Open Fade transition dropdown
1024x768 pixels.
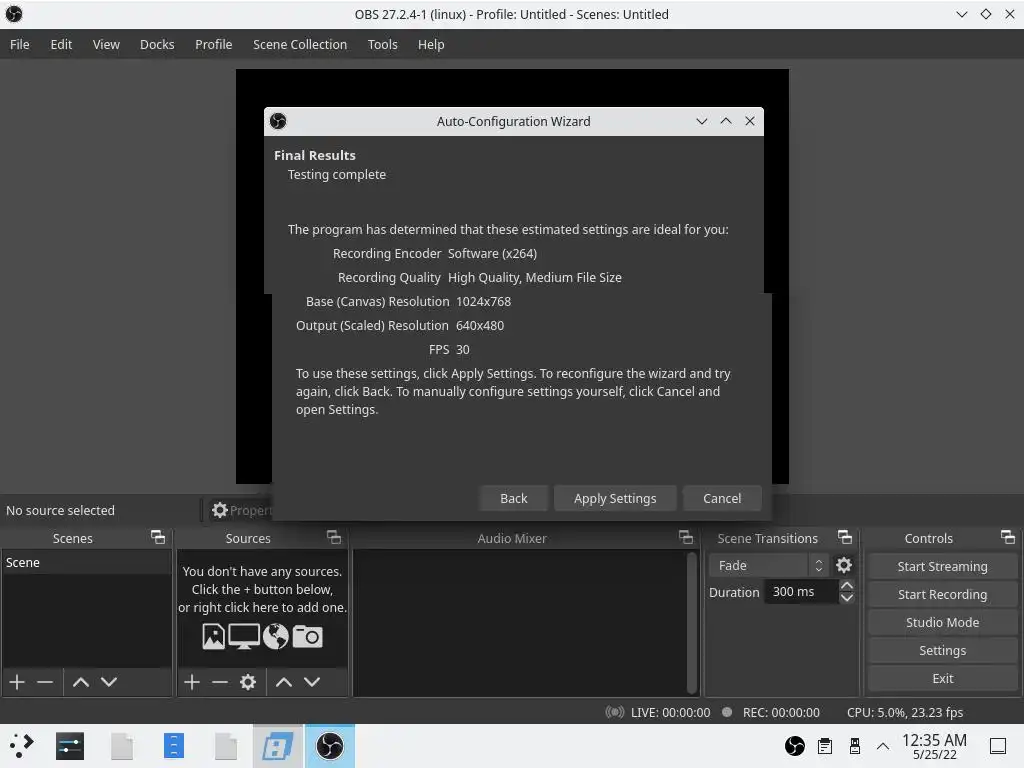tap(768, 566)
